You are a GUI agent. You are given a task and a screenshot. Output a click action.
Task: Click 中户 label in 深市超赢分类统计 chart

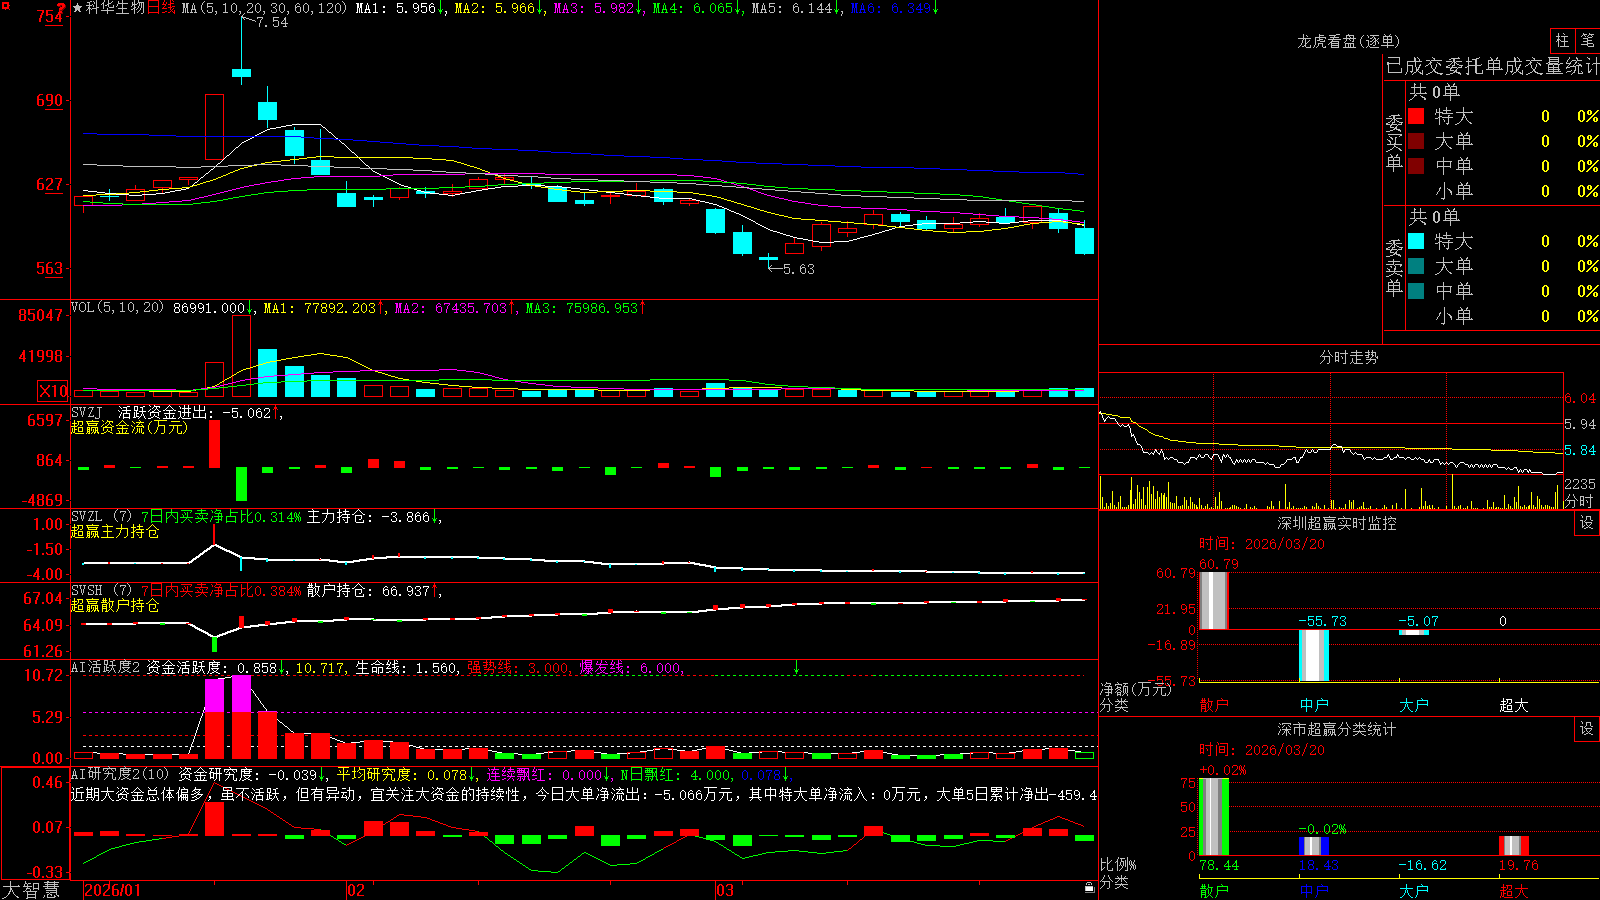(x=1314, y=891)
